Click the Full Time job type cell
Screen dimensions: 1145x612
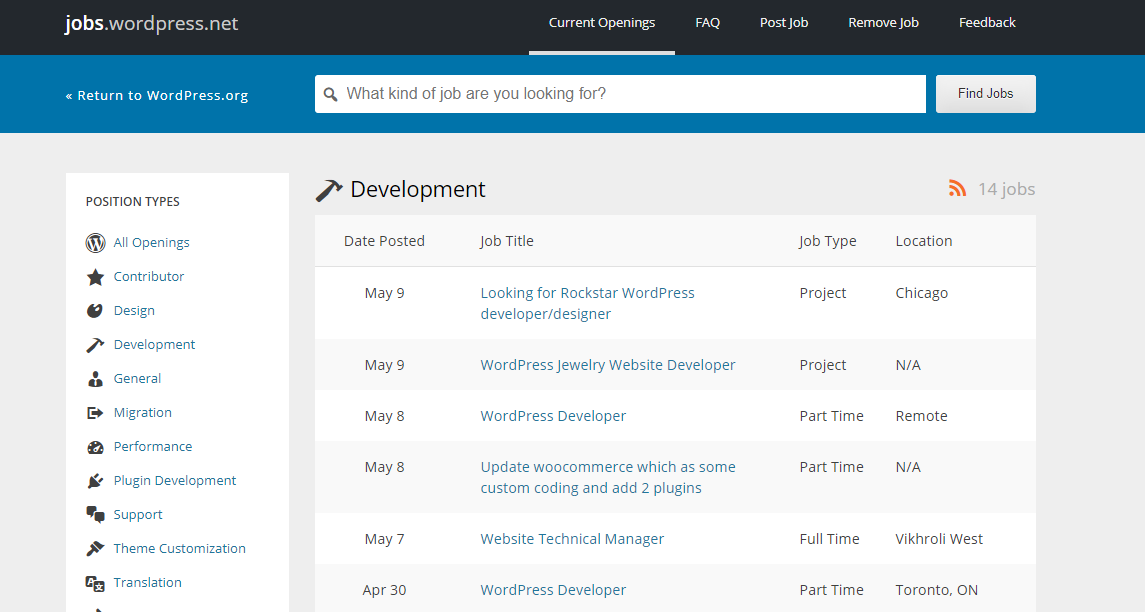(829, 539)
